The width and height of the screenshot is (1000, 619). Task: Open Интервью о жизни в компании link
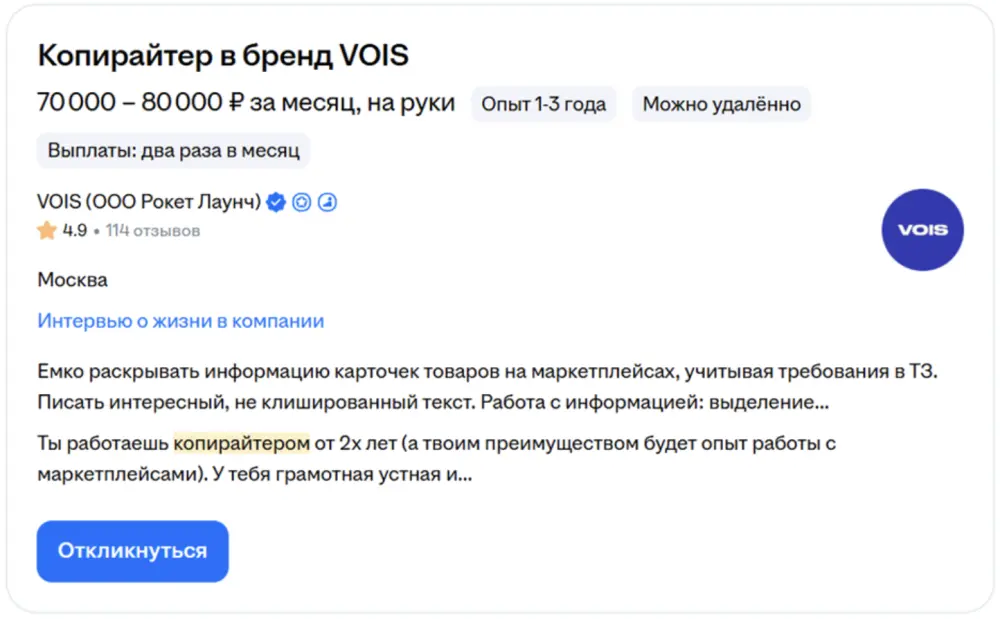[x=180, y=321]
